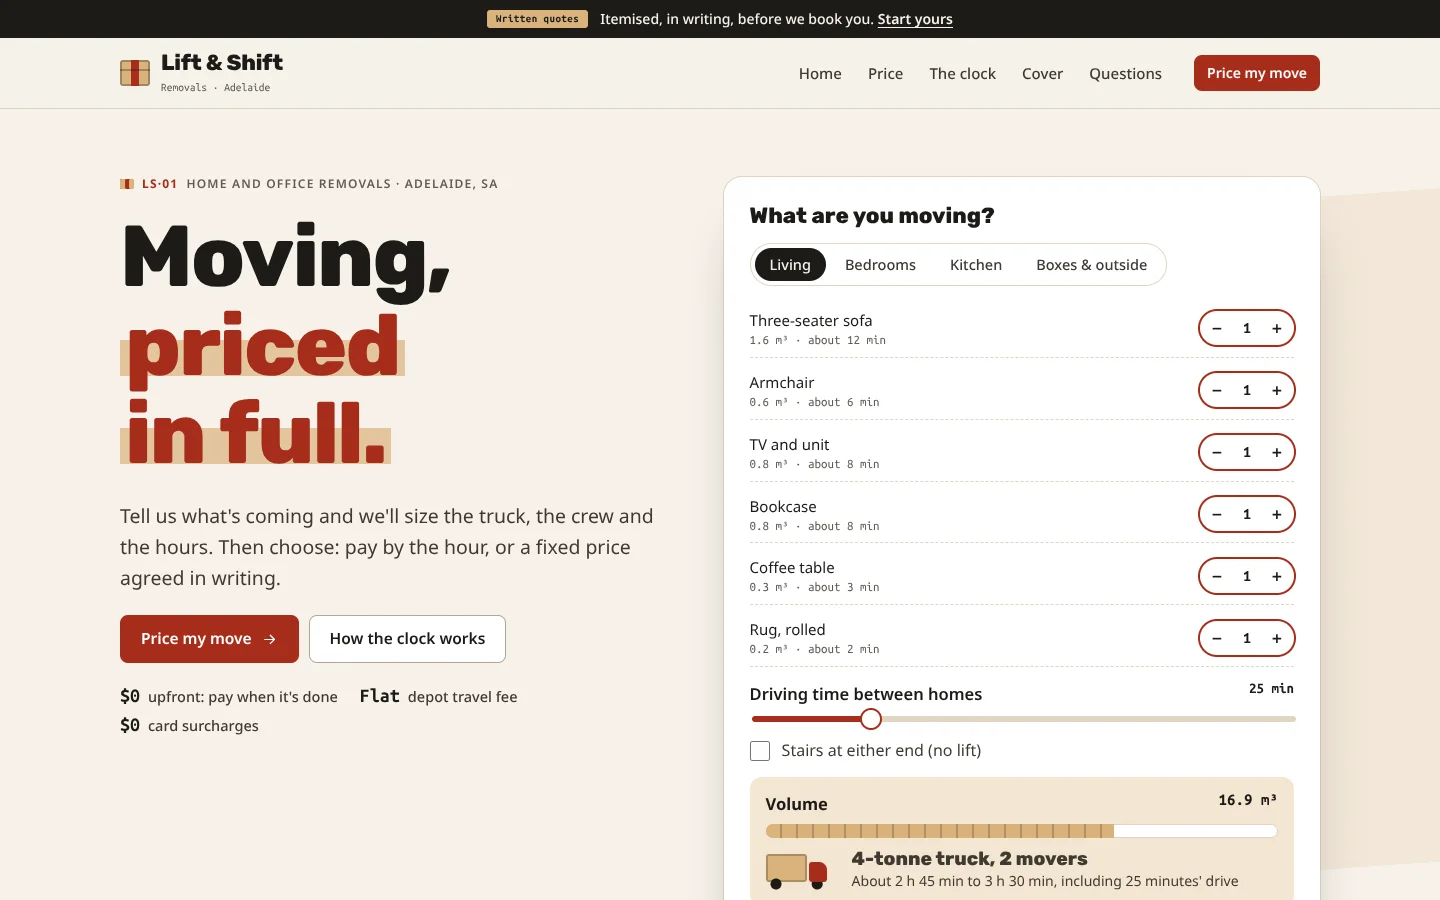Screen dimensions: 1440x900
Task: Increase Rug, rolled count with plus
Action: [1277, 638]
